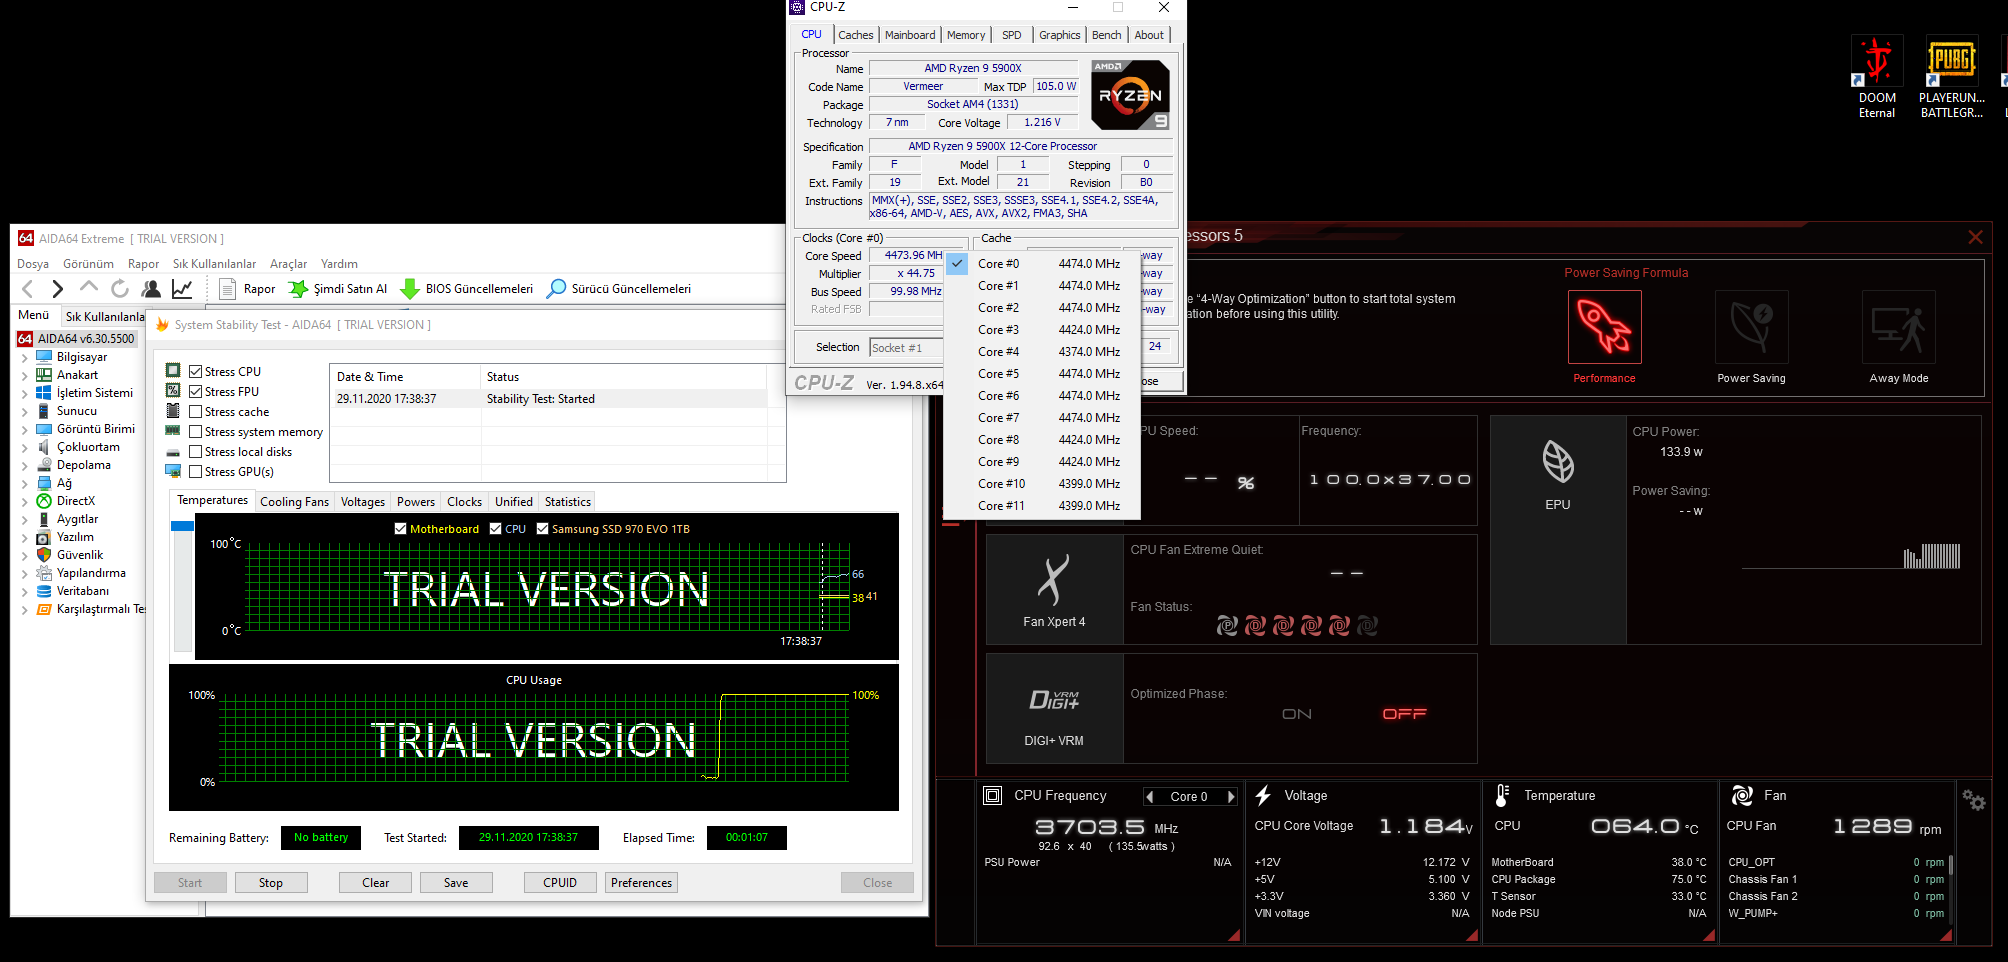Open CPU-Z Memory tab

pyautogui.click(x=966, y=35)
